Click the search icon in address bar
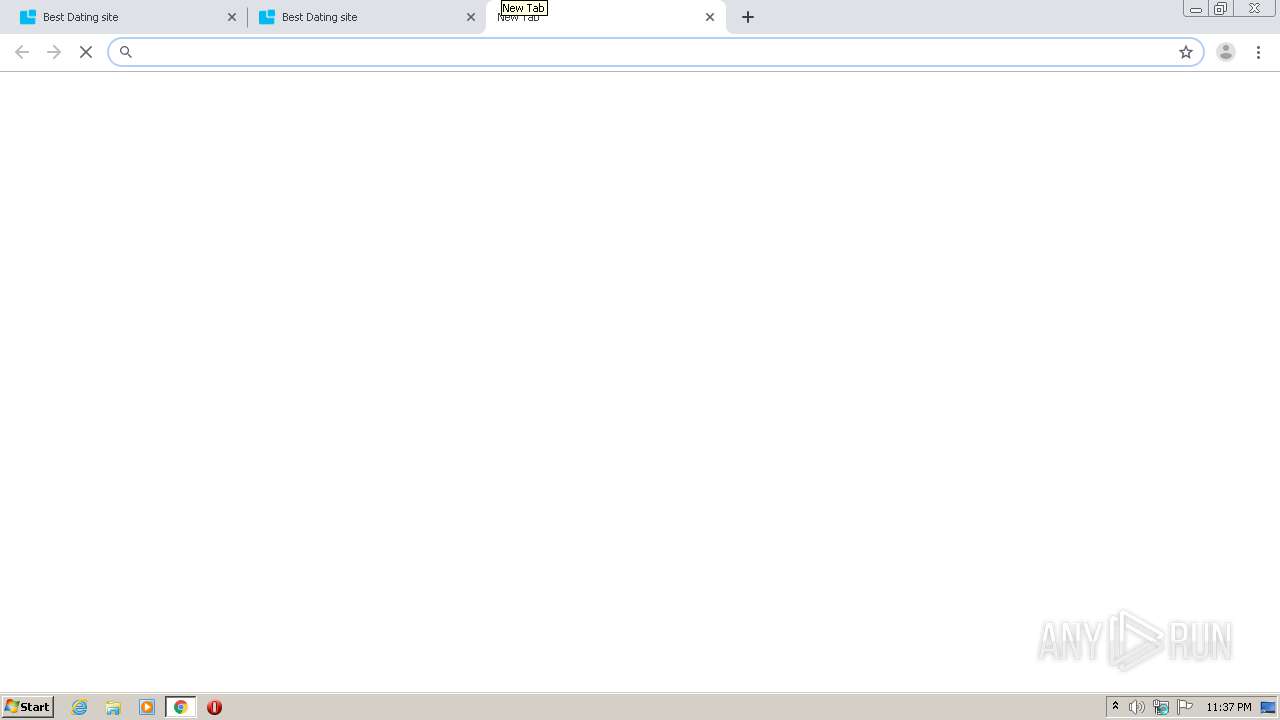The image size is (1280, 720). click(x=126, y=52)
